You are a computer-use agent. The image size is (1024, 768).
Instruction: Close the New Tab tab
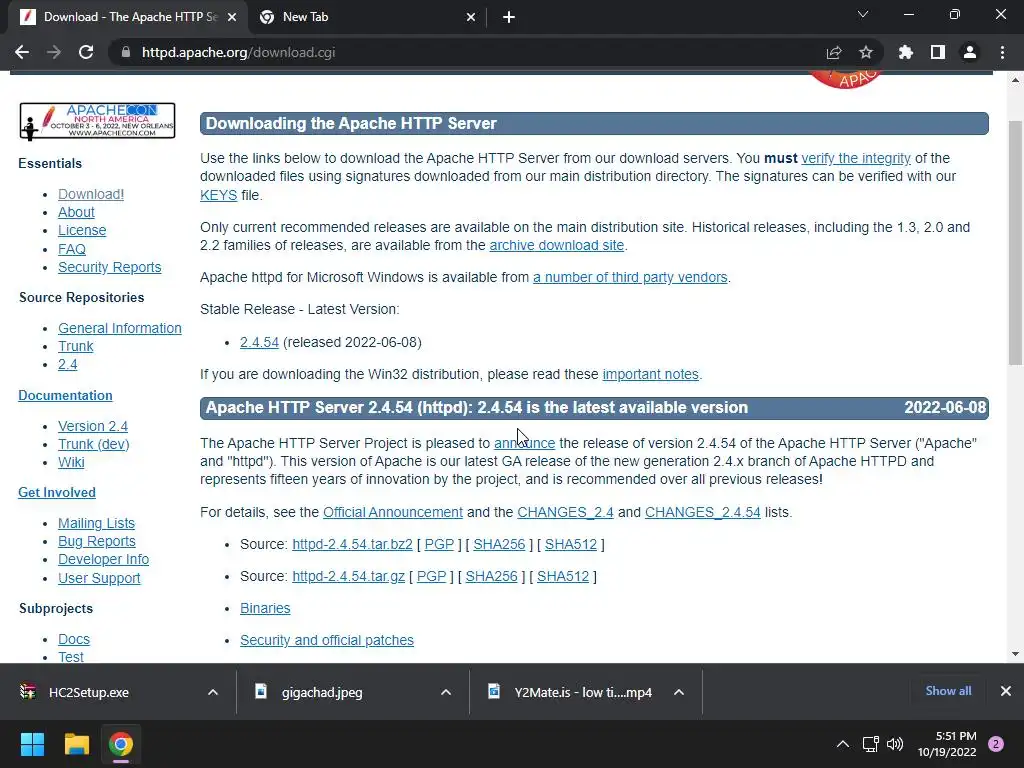coord(471,17)
